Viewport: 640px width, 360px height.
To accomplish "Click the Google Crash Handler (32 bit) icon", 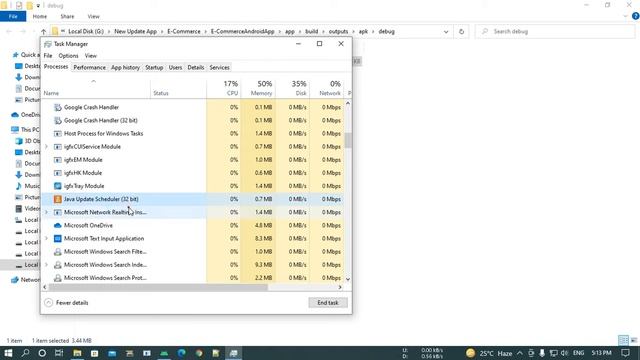I will pyautogui.click(x=58, y=120).
